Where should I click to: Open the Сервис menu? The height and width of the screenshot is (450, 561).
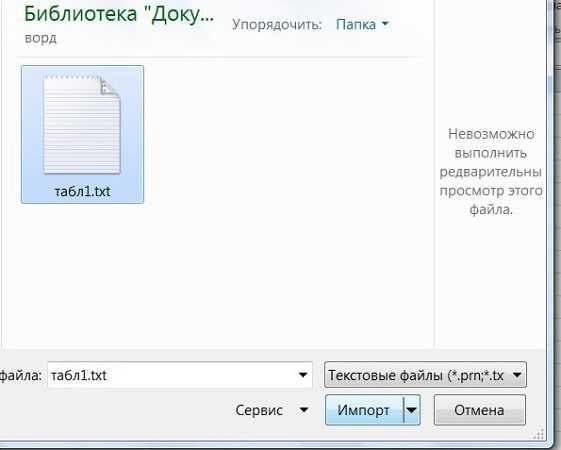[271, 410]
